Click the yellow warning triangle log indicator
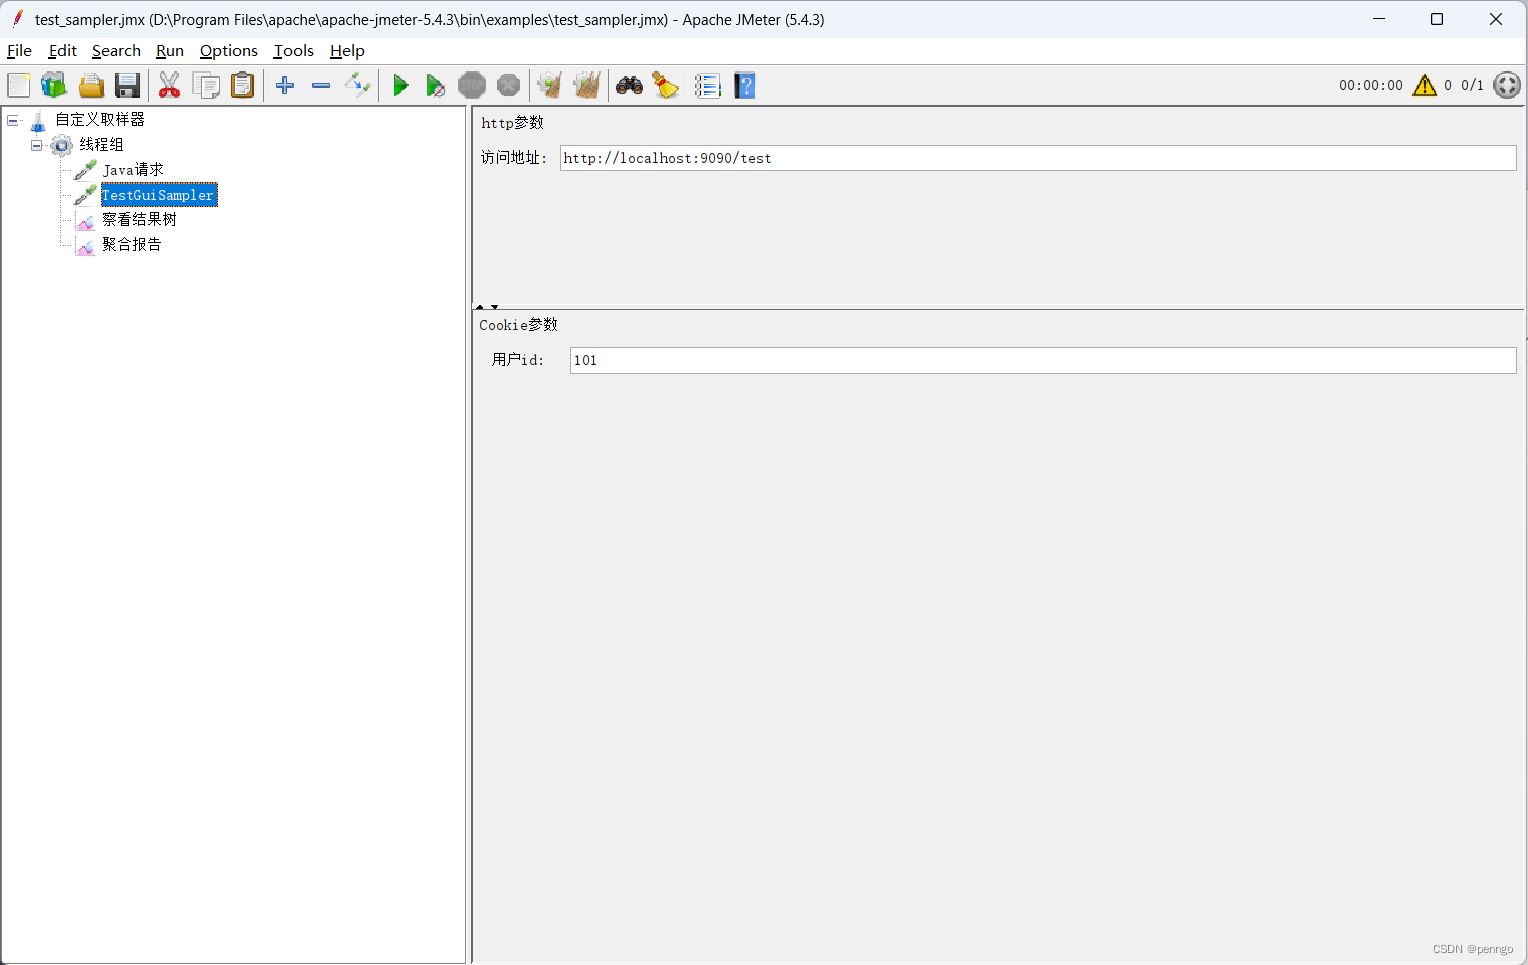This screenshot has width=1528, height=965. pos(1424,85)
